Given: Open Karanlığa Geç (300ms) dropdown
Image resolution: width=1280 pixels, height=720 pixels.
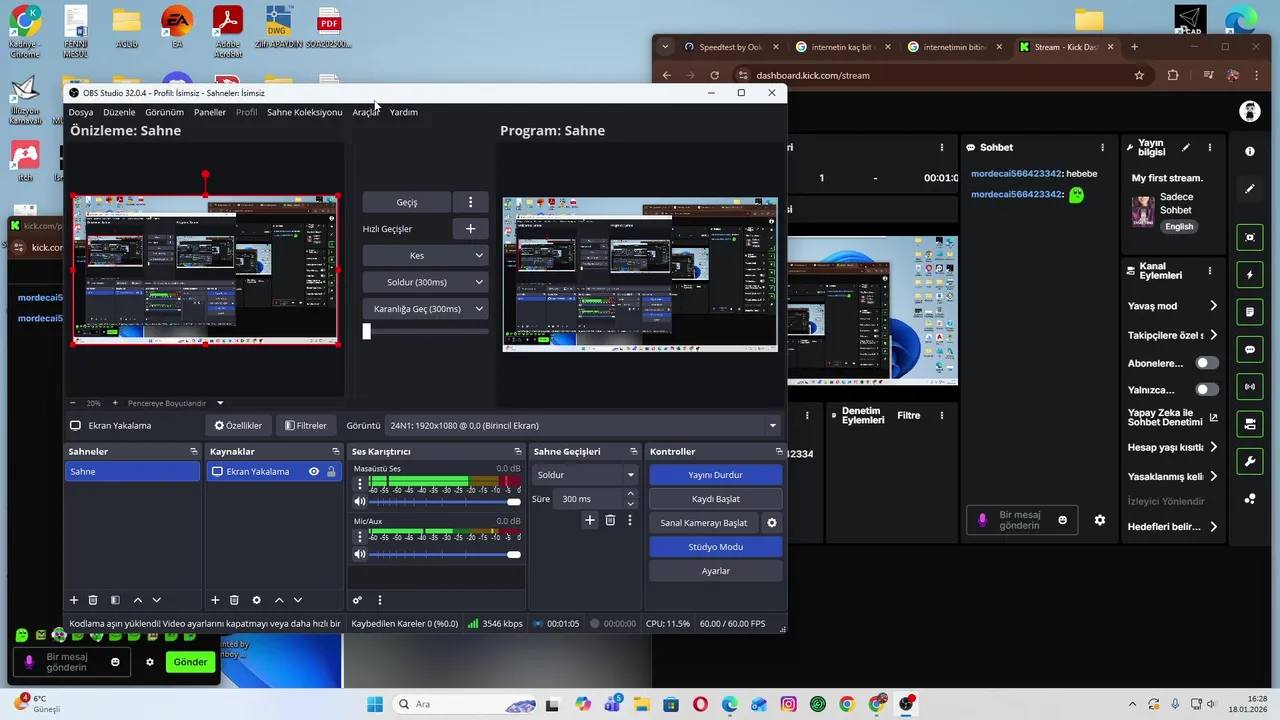Looking at the screenshot, I should (x=425, y=309).
